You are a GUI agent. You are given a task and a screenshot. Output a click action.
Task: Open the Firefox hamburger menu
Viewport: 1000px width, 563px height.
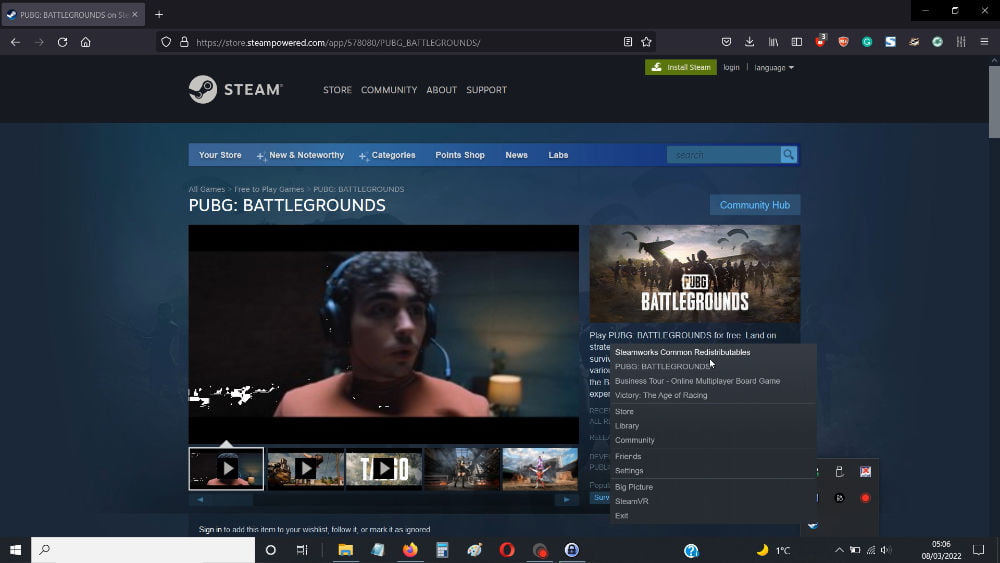[984, 42]
